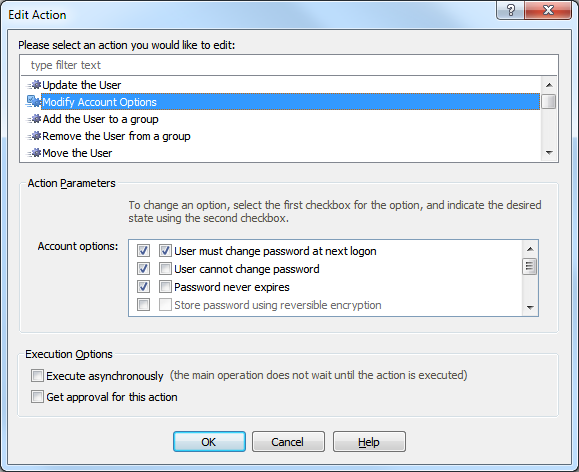This screenshot has height=472, width=579.
Task: Click the icon next to Modify Account Options
Action: coord(34,102)
